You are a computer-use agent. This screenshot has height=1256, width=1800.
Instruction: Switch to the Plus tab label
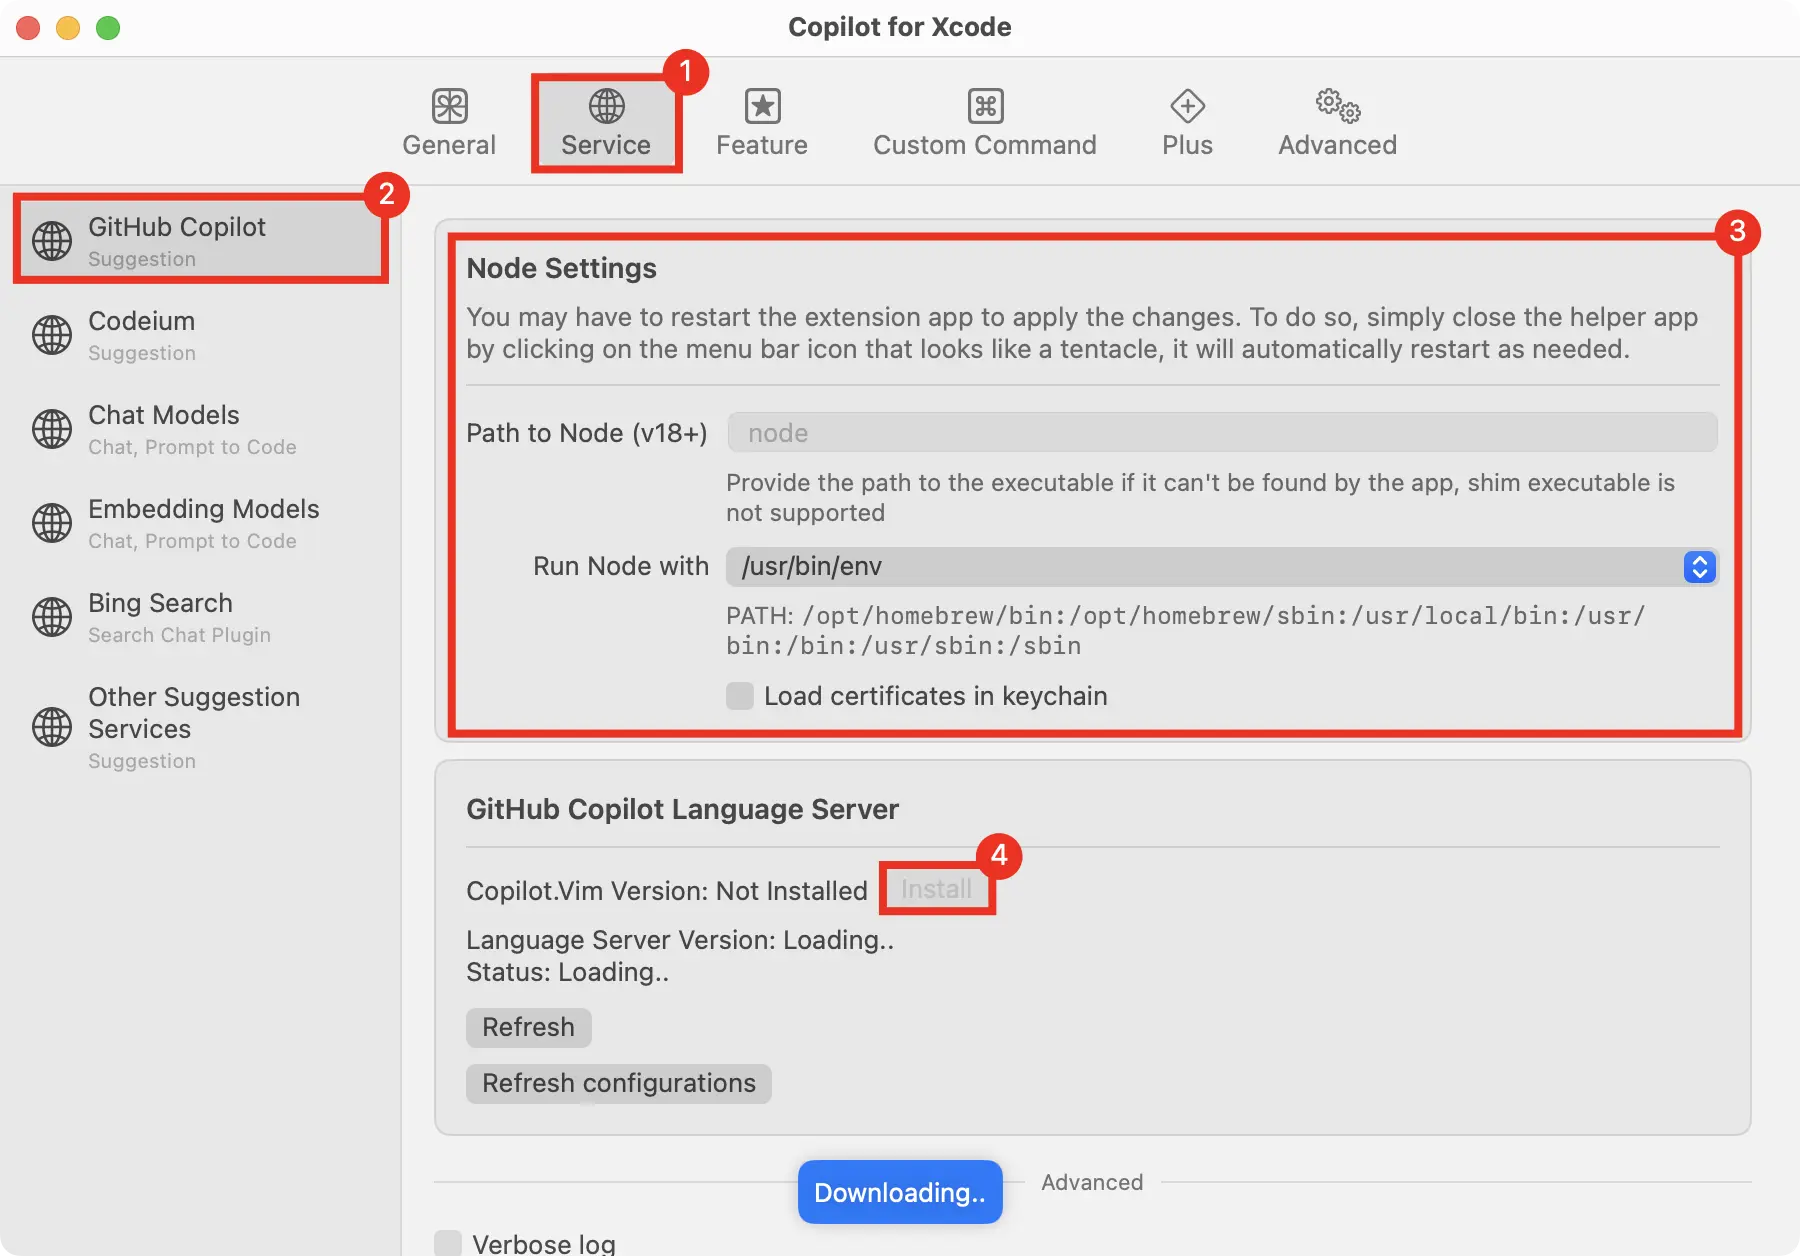pos(1187,145)
